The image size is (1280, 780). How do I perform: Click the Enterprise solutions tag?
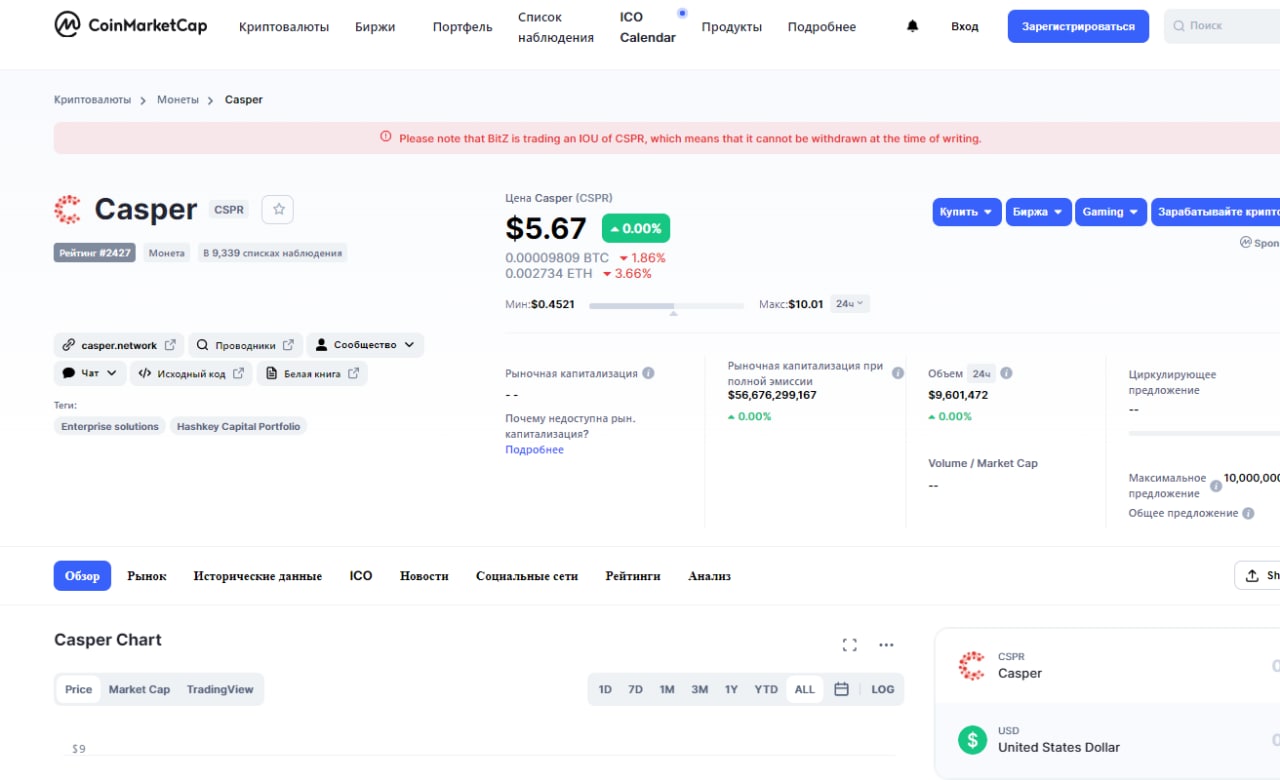[110, 426]
